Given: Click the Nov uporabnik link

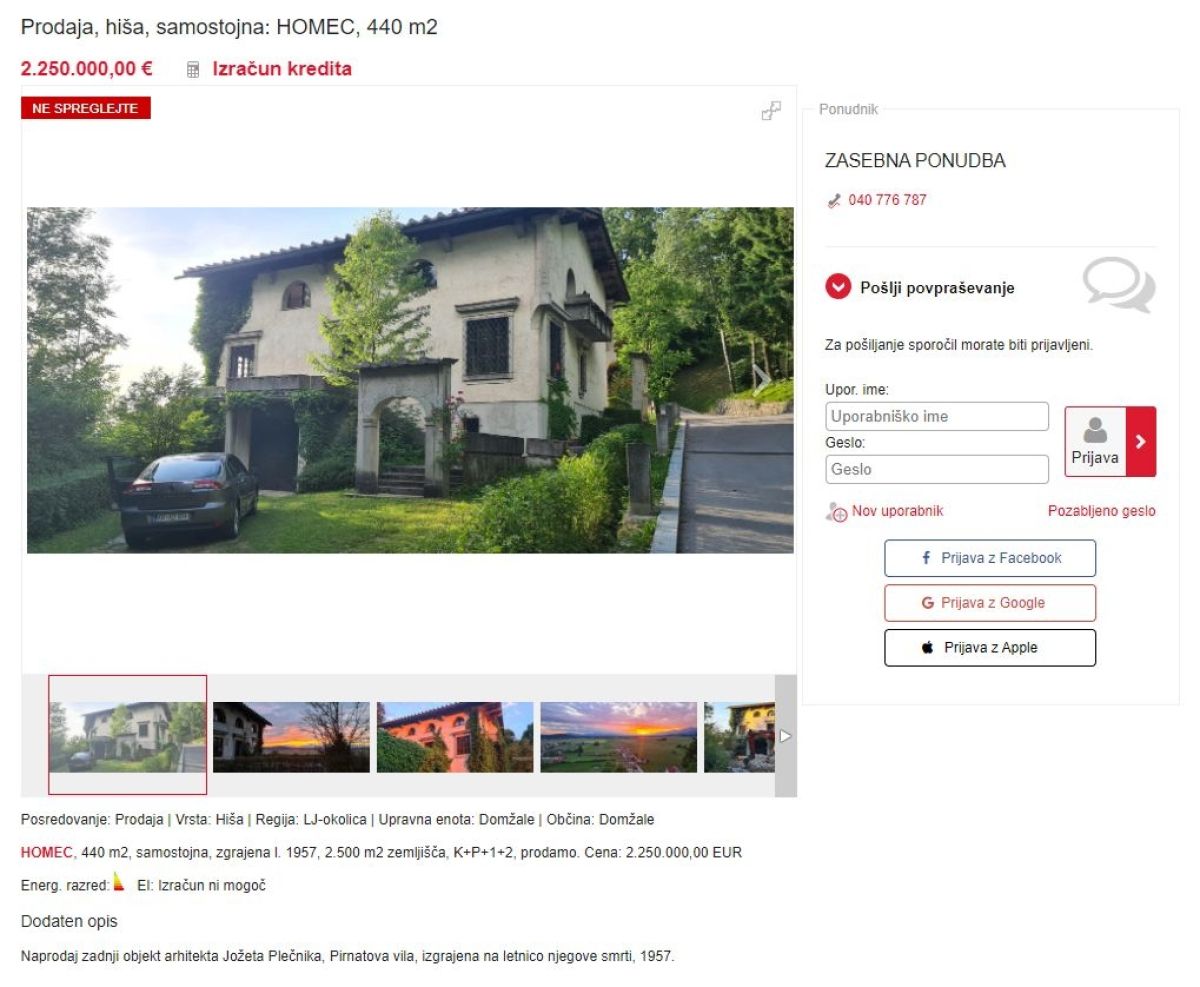Looking at the screenshot, I should [x=897, y=511].
